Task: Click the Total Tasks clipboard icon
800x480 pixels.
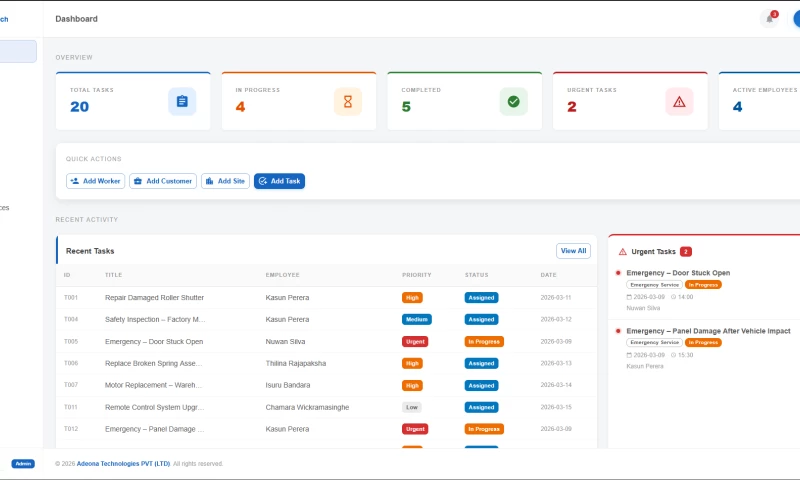Action: [x=182, y=102]
